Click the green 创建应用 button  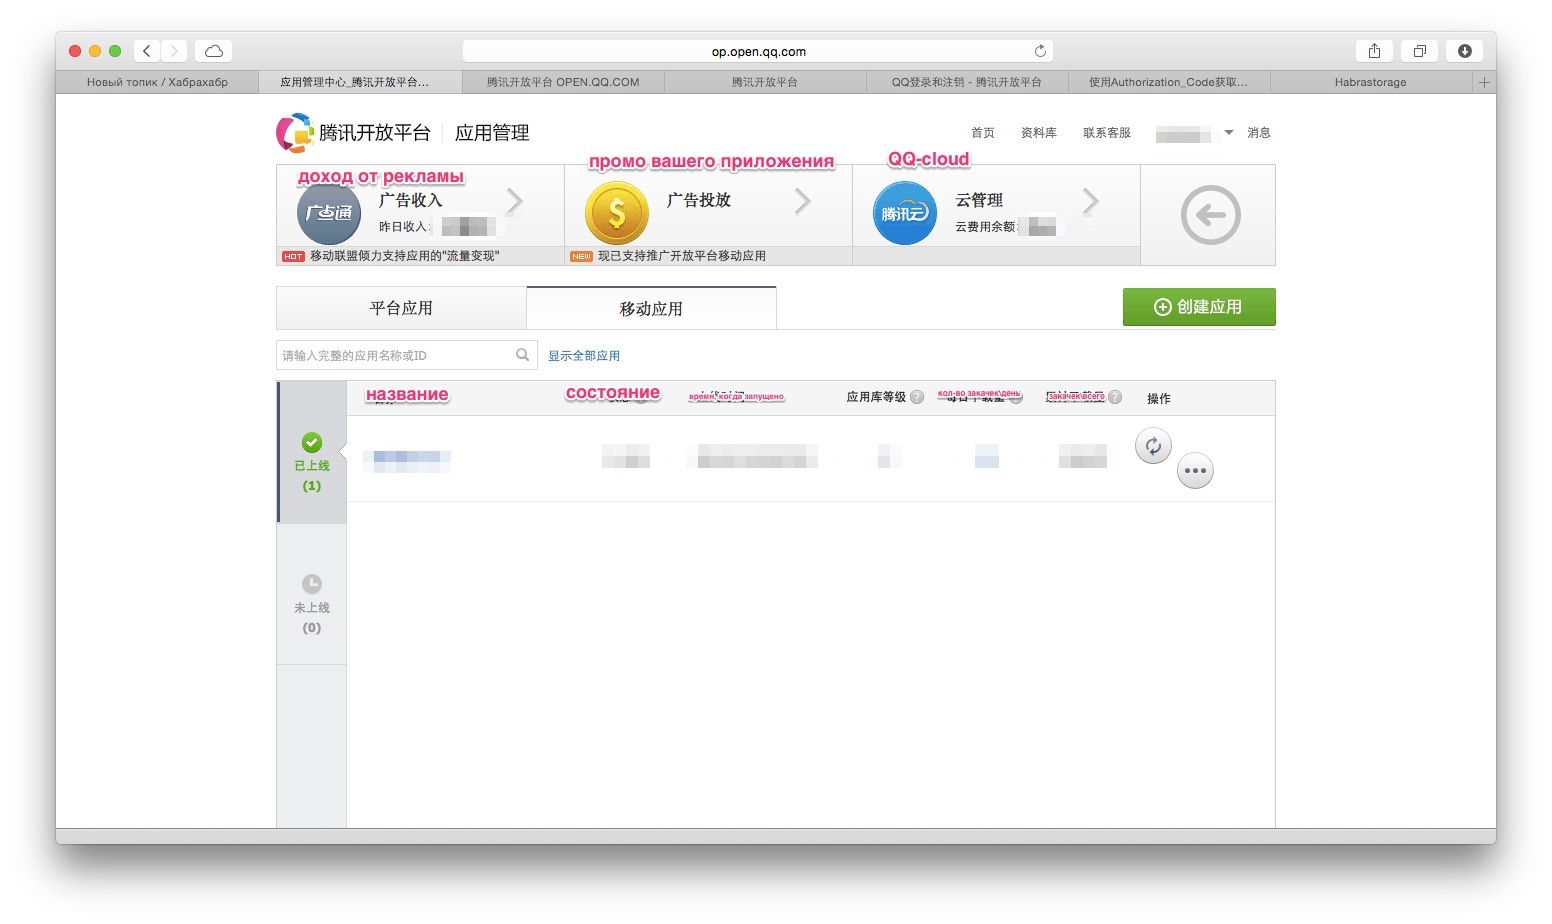[x=1199, y=307]
